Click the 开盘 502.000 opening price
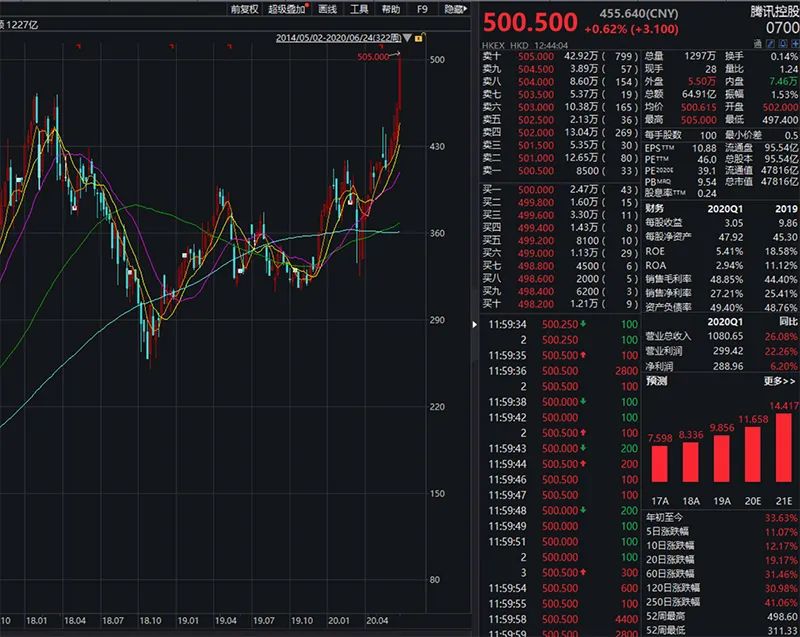Image resolution: width=800 pixels, height=637 pixels. [x=781, y=107]
